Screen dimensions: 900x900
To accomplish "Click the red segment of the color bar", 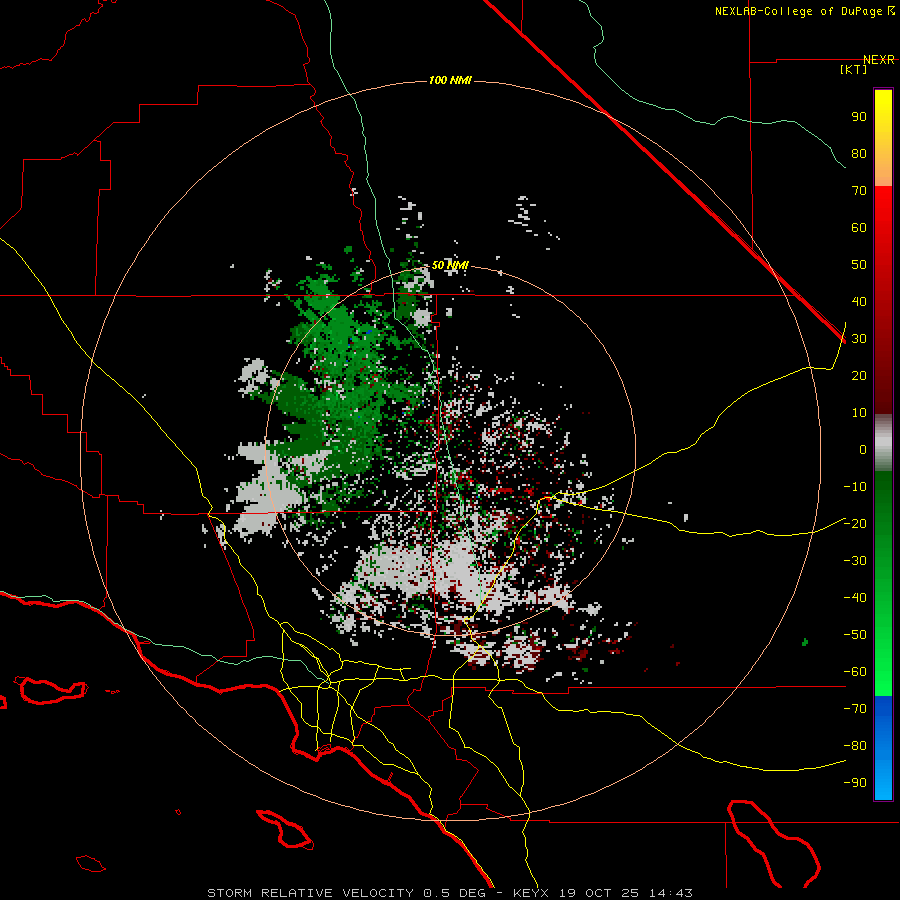I will pyautogui.click(x=883, y=300).
